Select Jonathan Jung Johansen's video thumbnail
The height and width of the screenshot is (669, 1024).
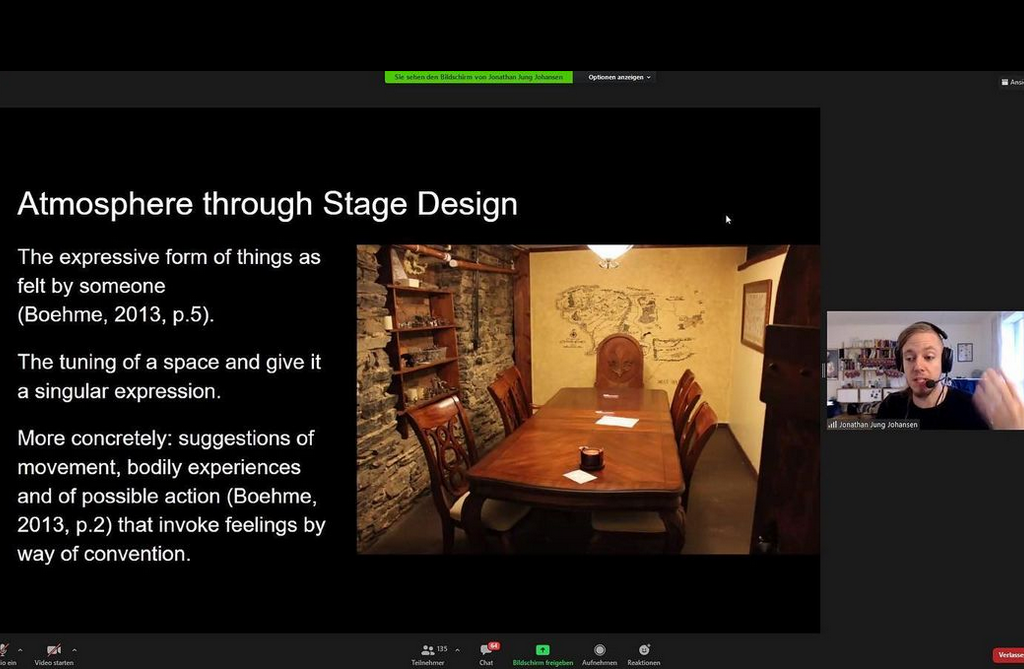[x=925, y=370]
